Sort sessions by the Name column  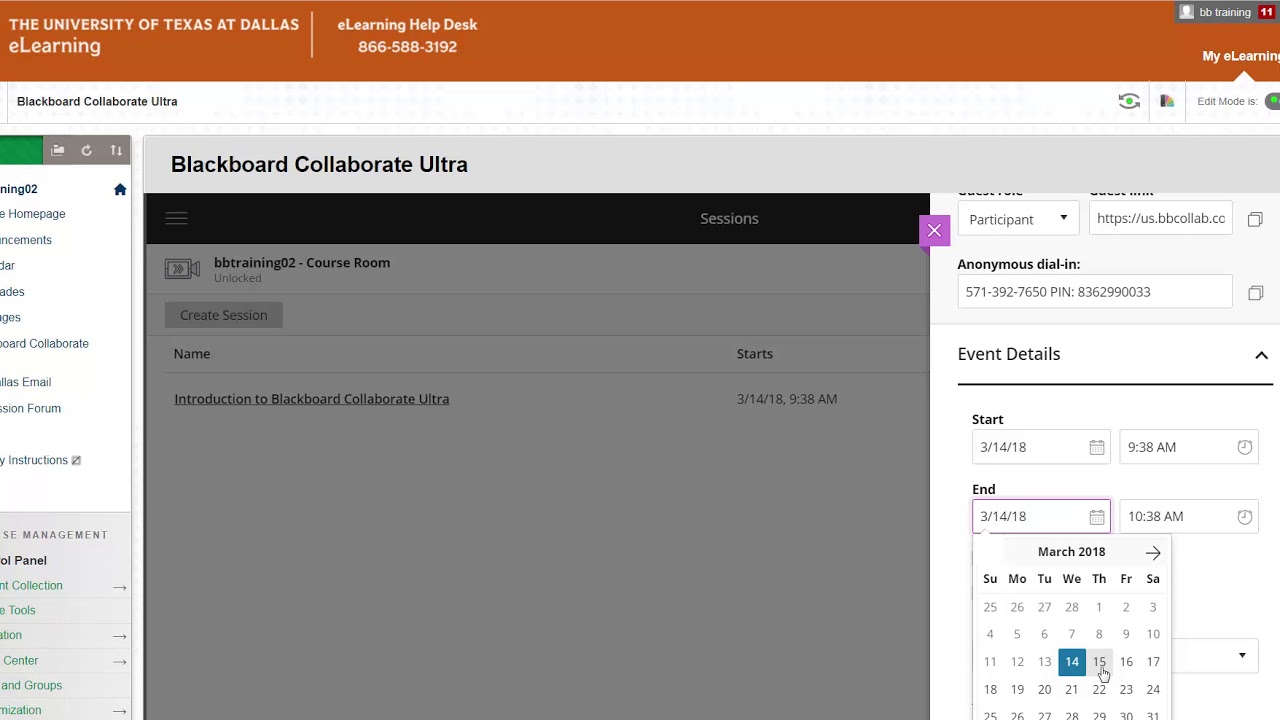tap(192, 354)
